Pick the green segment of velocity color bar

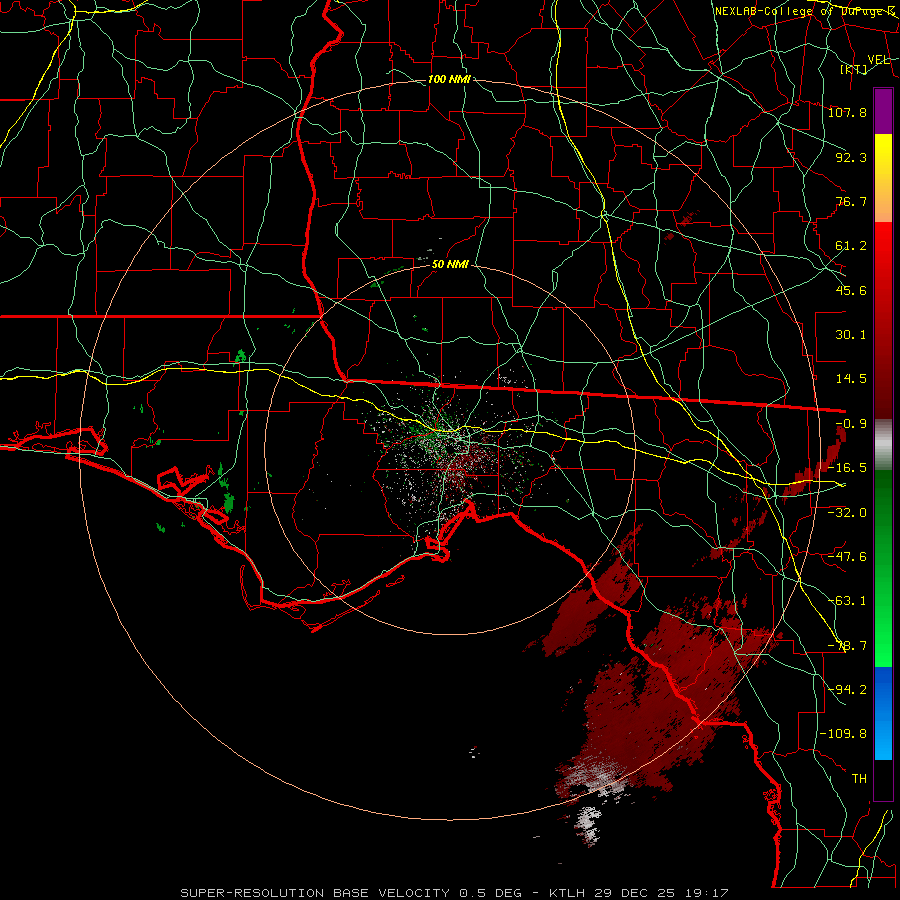coord(883,568)
